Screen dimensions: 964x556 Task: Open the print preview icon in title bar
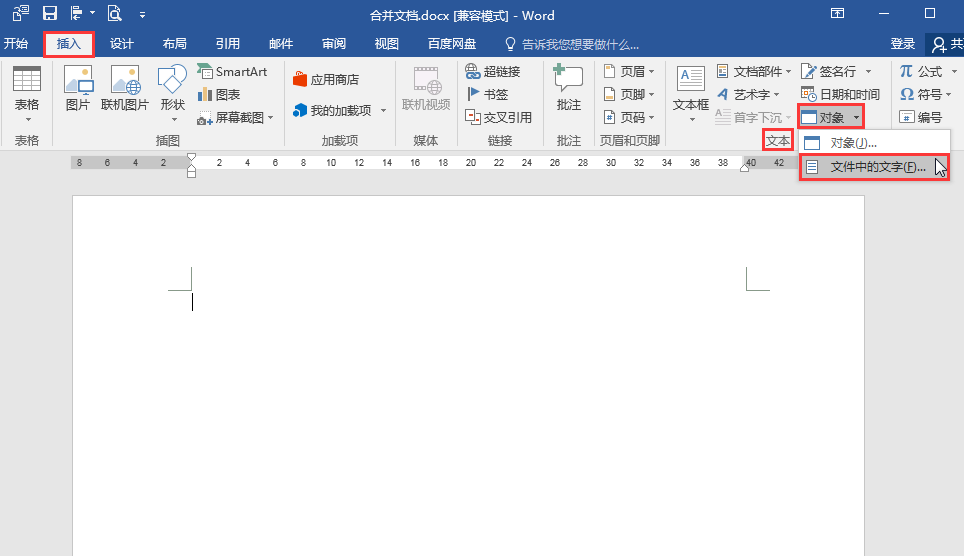pyautogui.click(x=114, y=13)
